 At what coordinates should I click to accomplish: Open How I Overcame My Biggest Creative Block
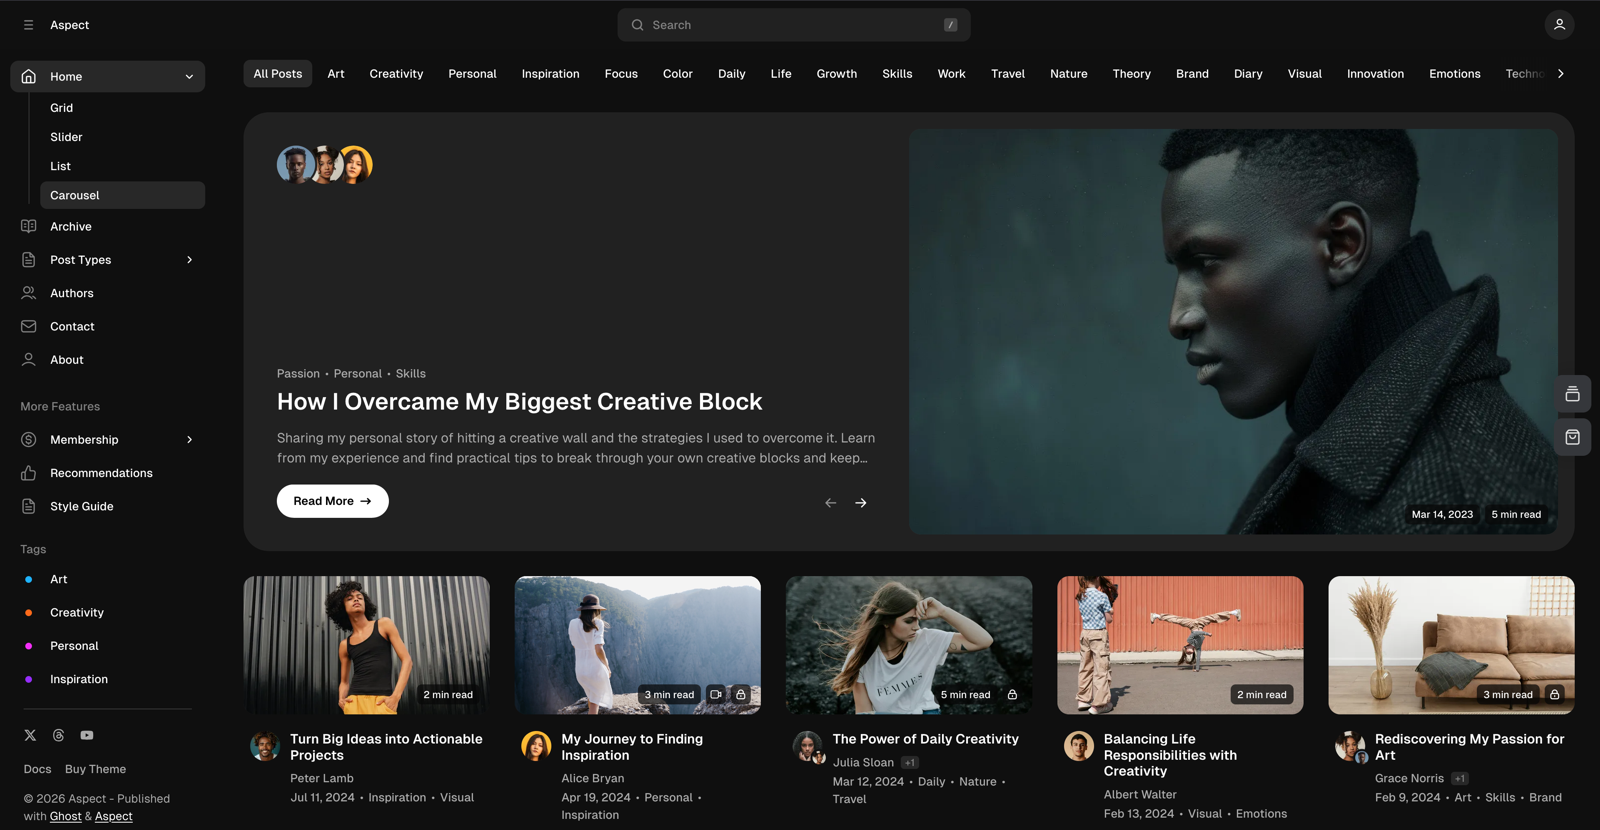[x=519, y=402]
